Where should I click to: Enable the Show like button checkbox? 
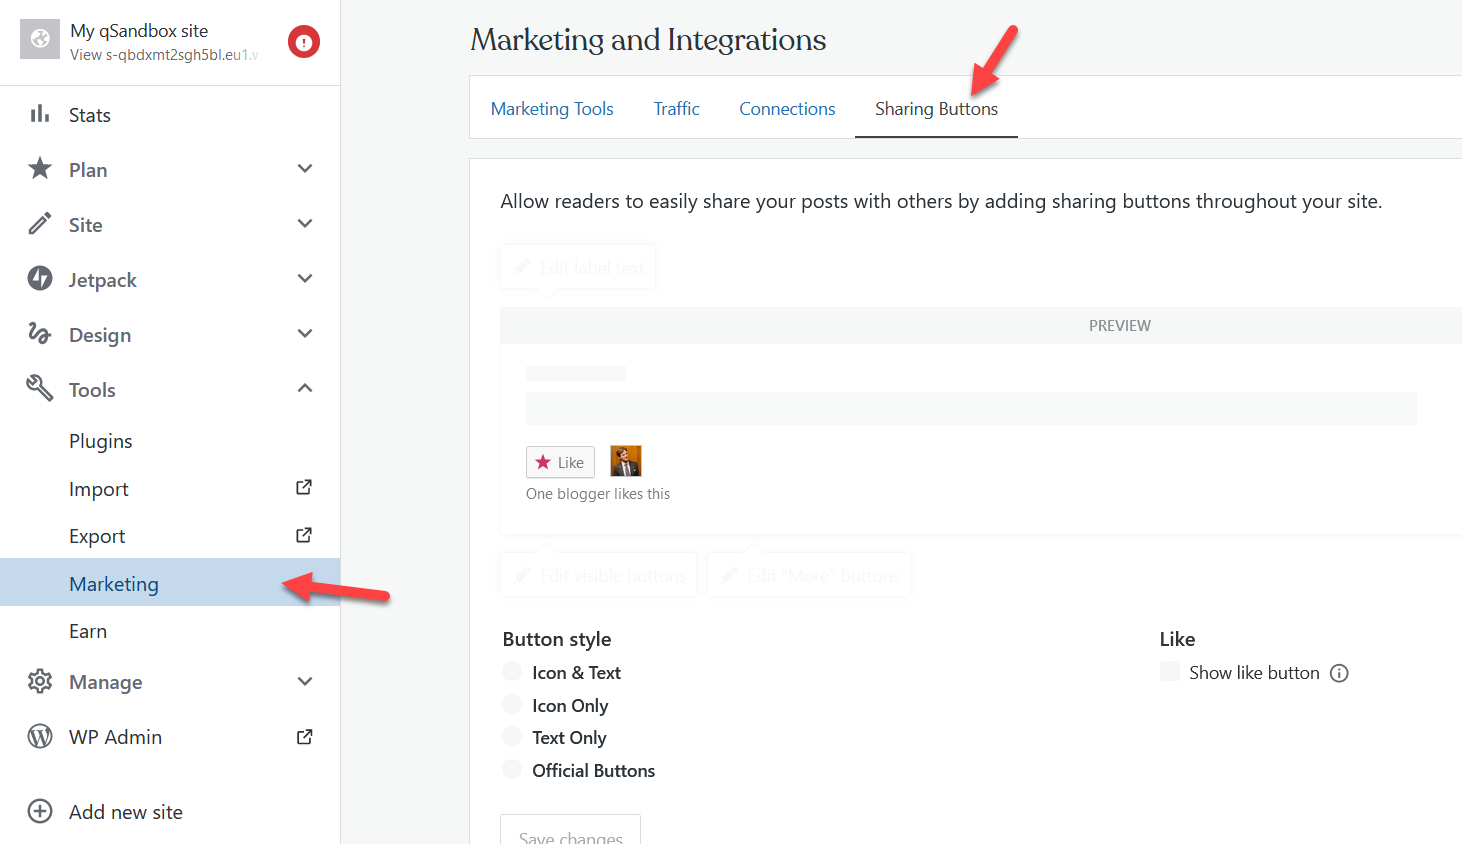point(1169,672)
